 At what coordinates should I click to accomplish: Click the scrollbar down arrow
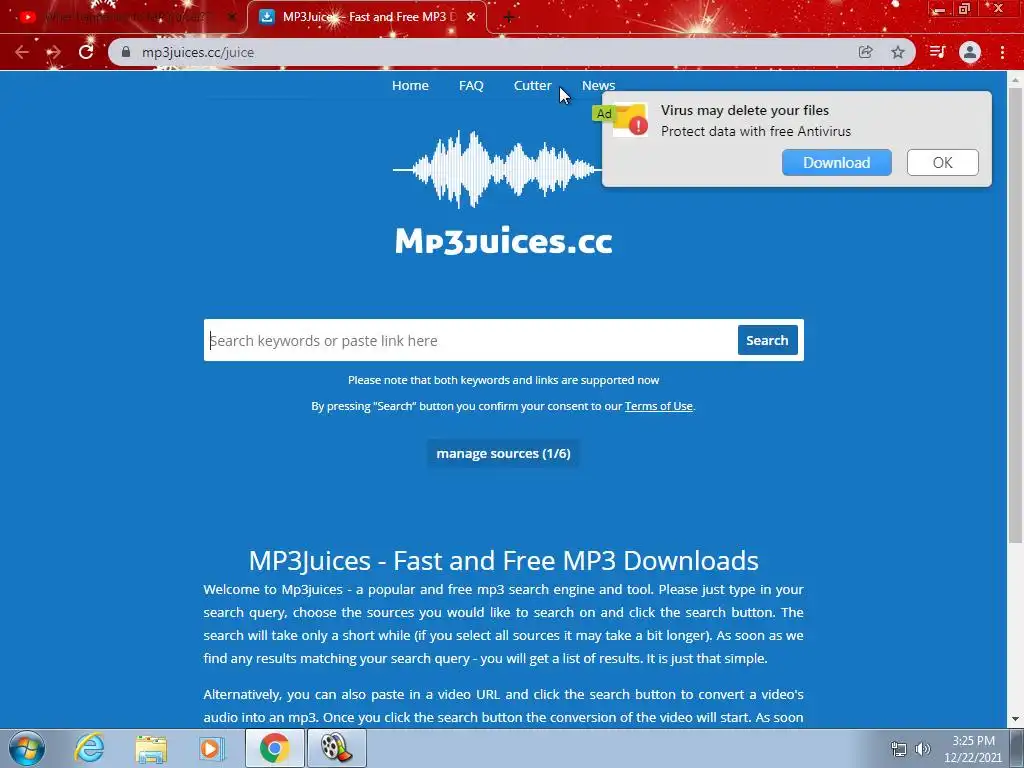[1015, 719]
